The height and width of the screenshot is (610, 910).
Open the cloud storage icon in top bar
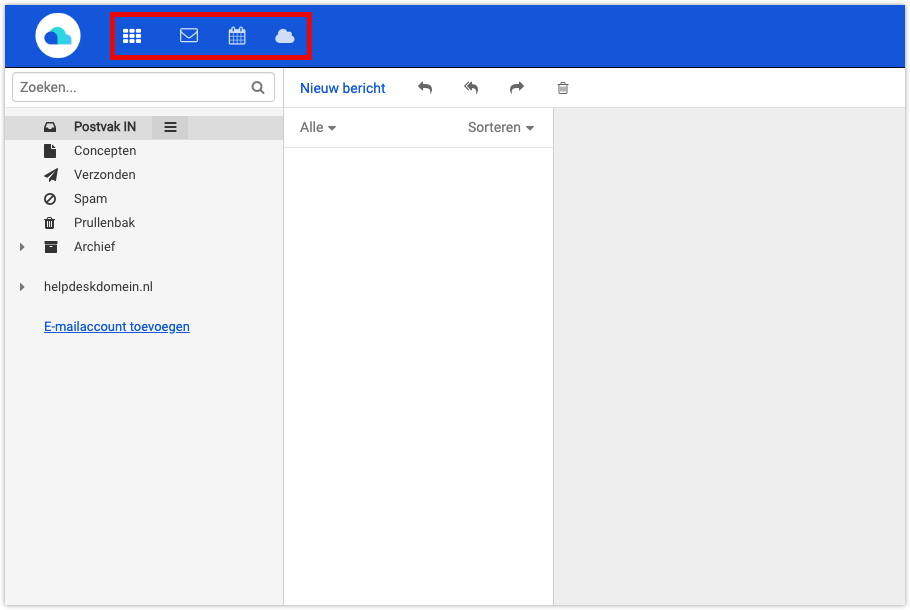click(285, 35)
